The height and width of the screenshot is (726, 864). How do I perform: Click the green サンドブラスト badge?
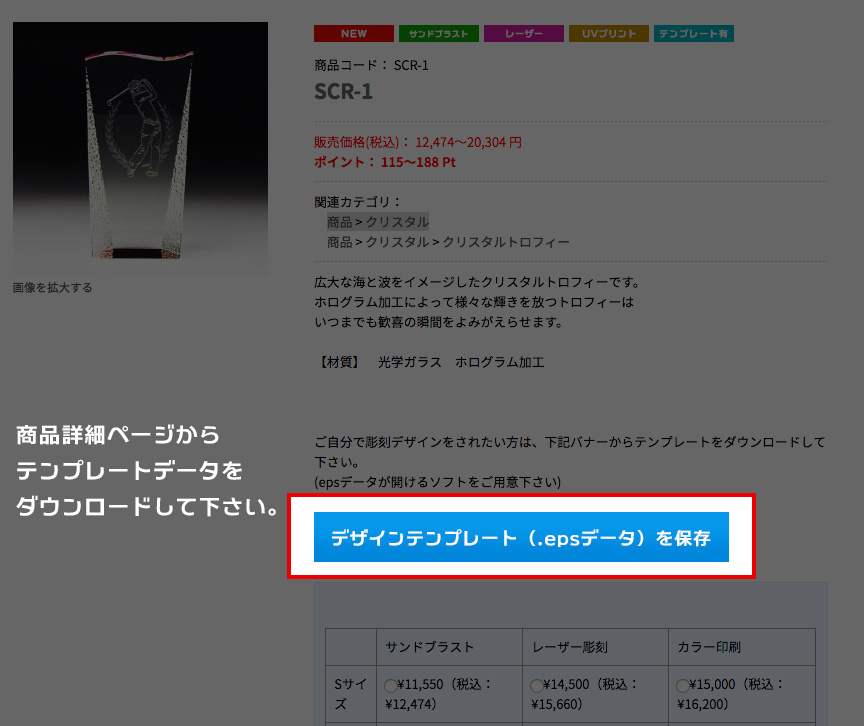(439, 34)
